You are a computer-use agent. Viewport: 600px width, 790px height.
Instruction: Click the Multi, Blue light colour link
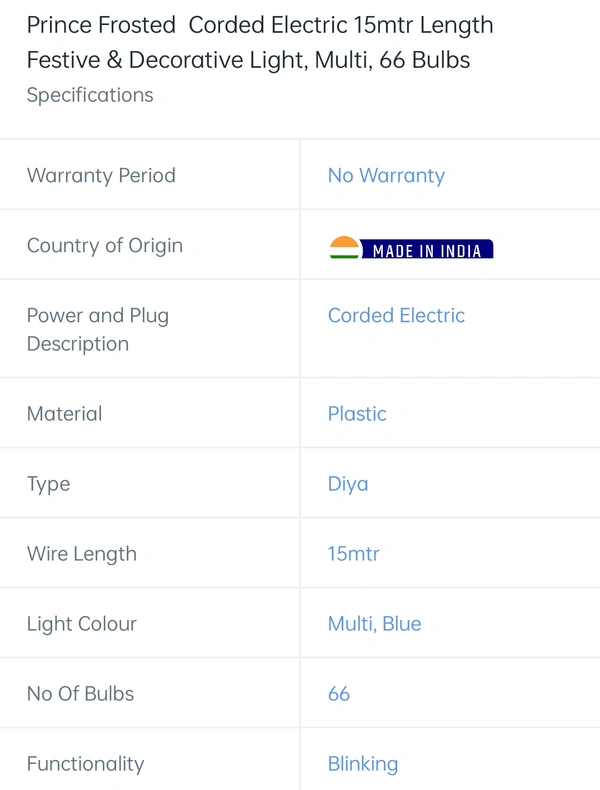tap(374, 623)
